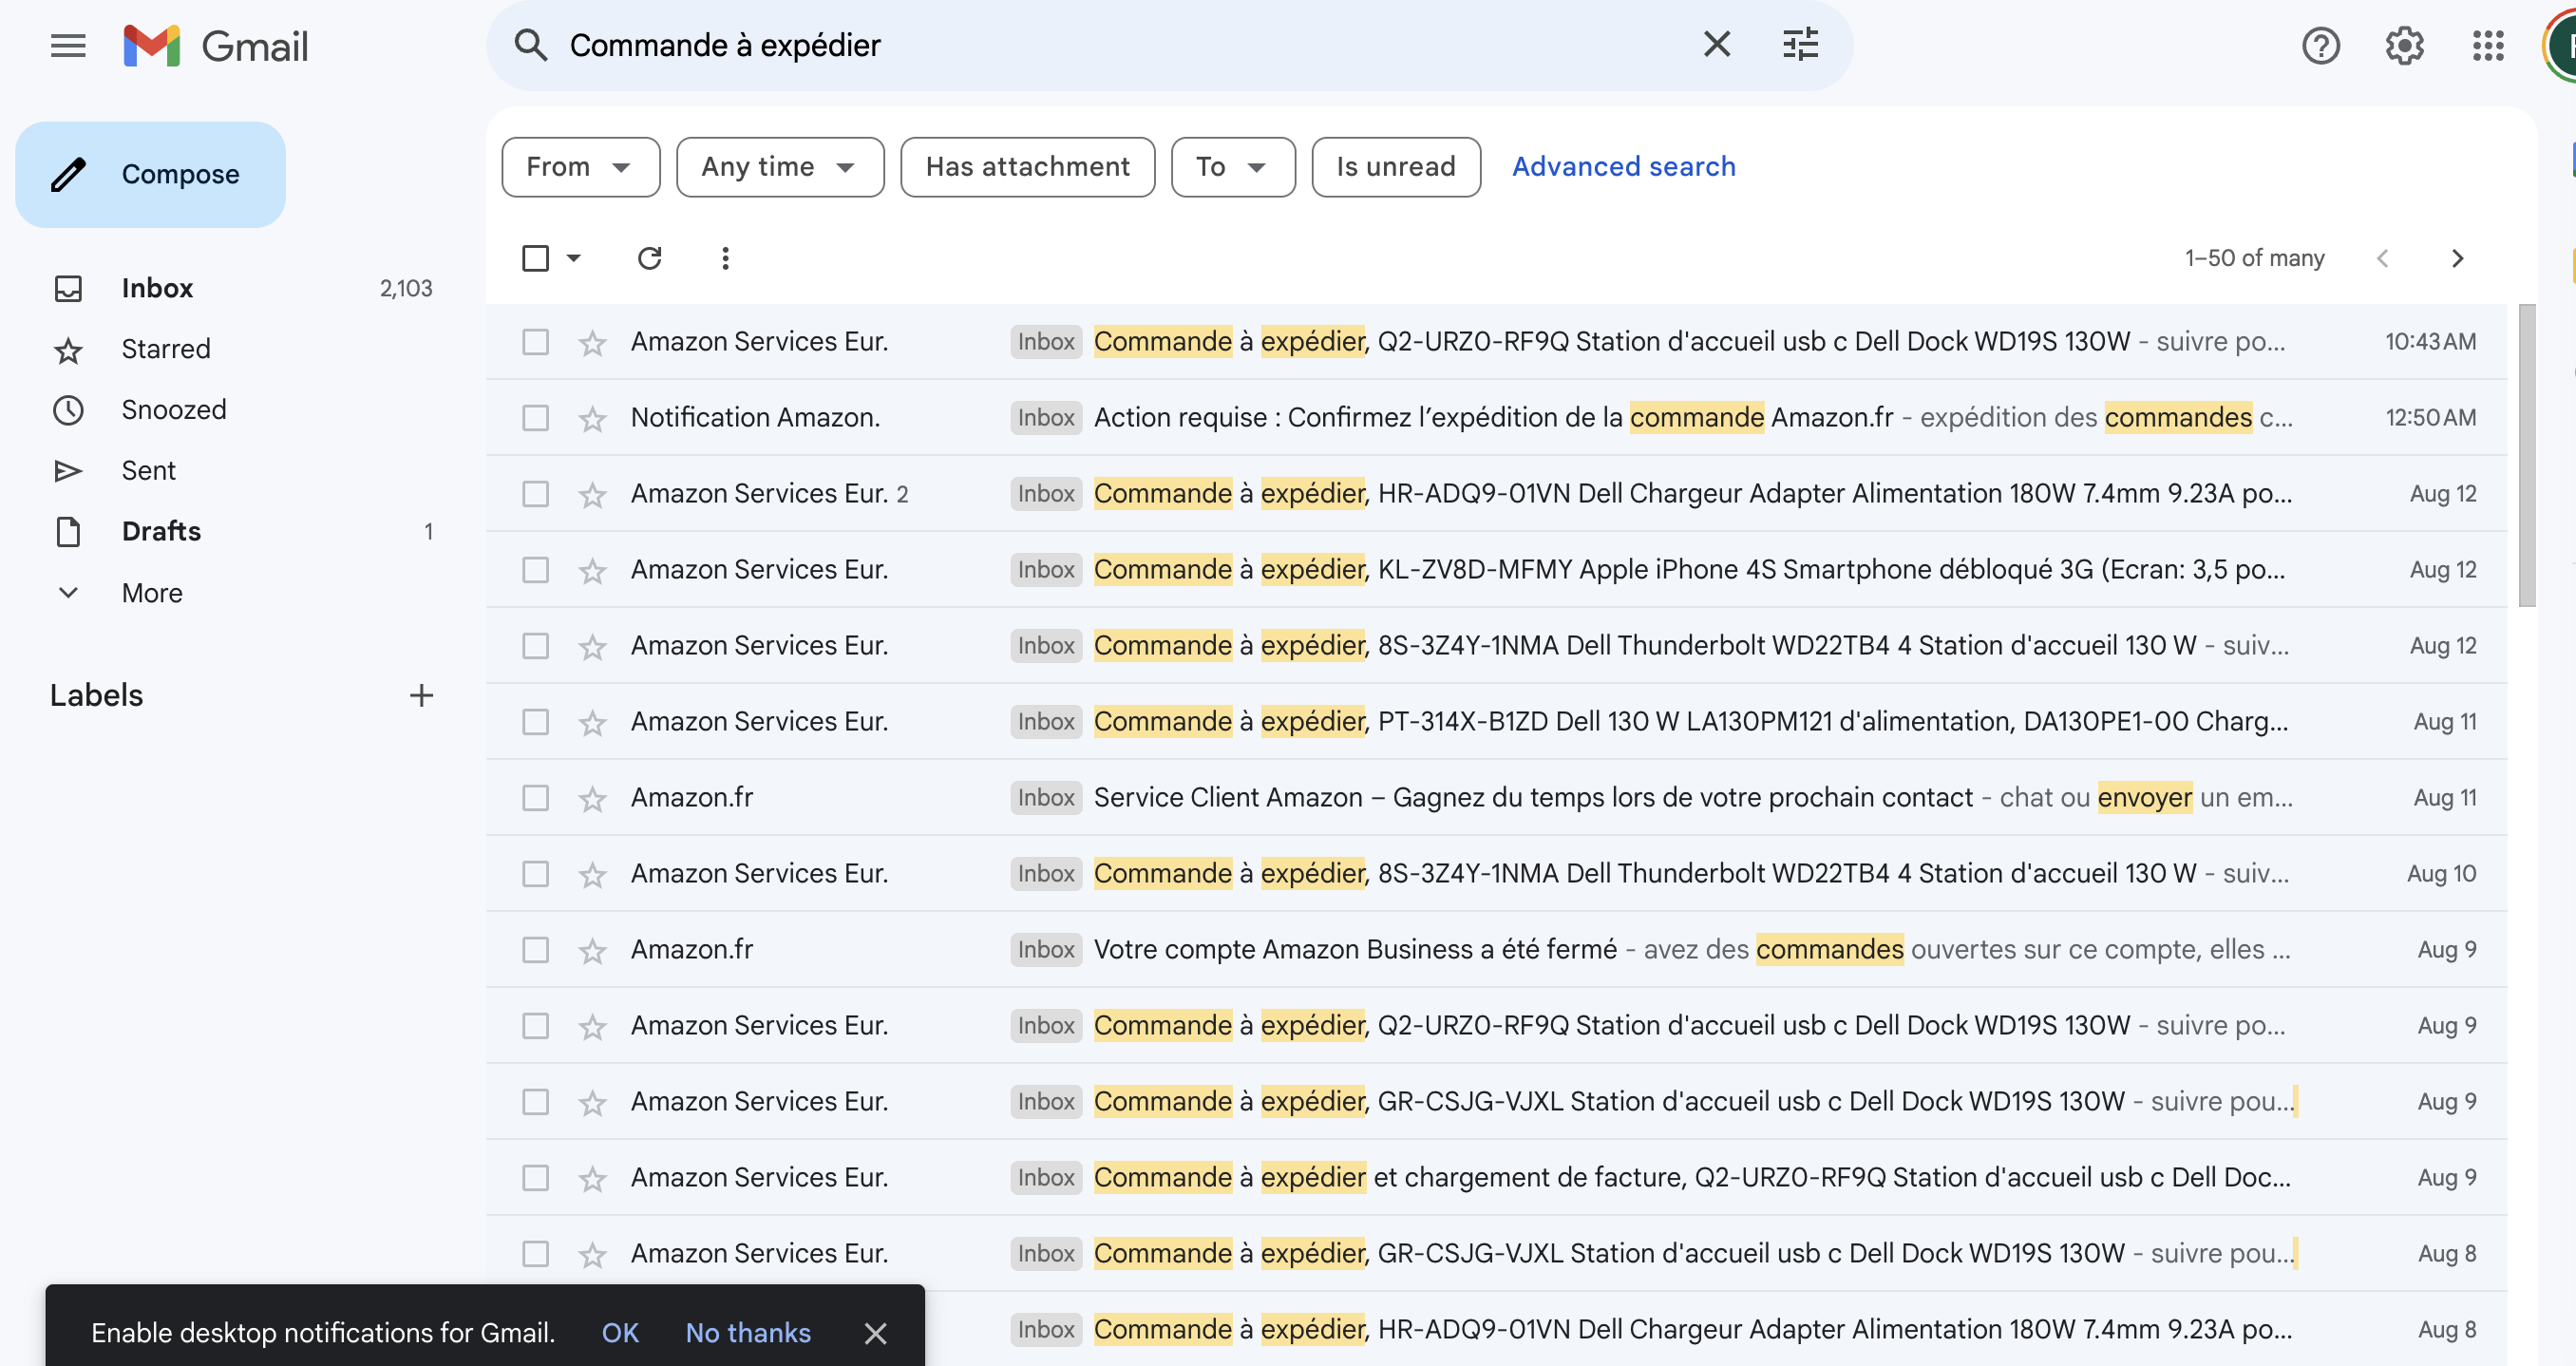Select the Service Client Amazon email checkbox
This screenshot has width=2576, height=1366.
(535, 798)
